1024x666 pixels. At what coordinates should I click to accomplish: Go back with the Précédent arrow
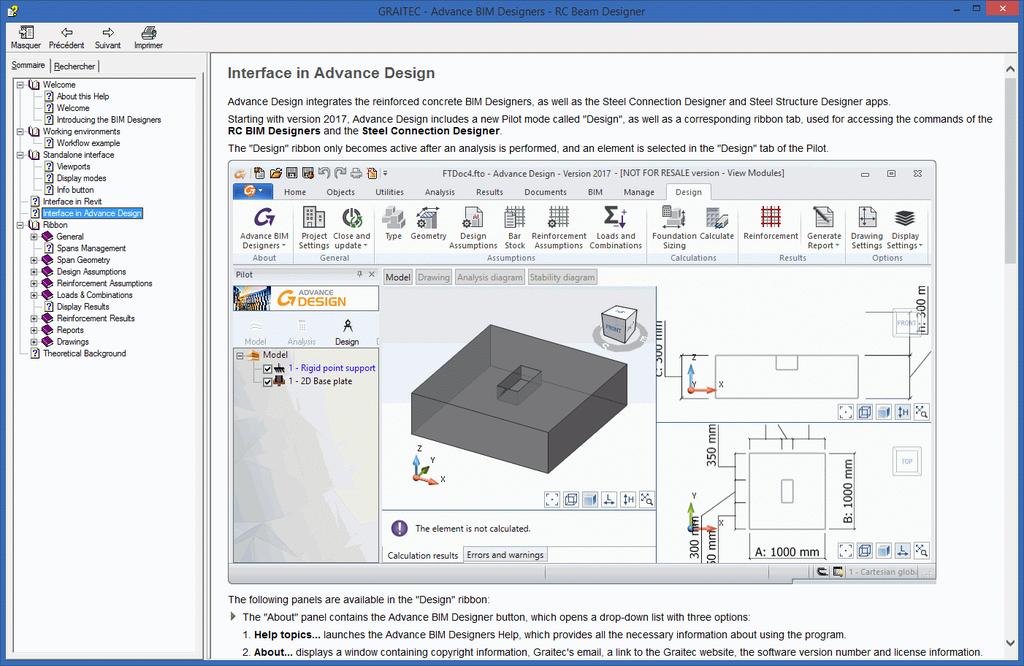(x=67, y=32)
